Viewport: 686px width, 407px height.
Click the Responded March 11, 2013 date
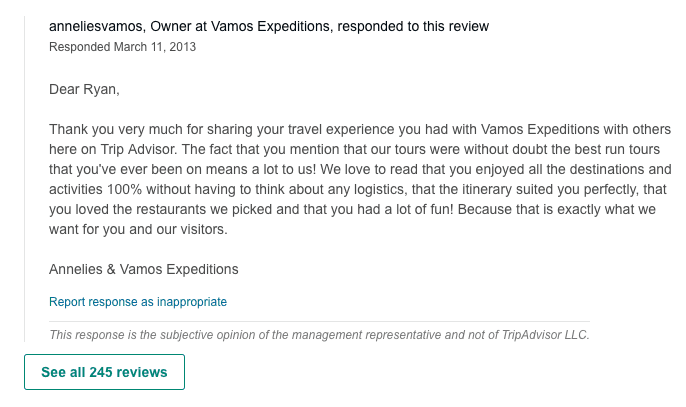tap(122, 46)
